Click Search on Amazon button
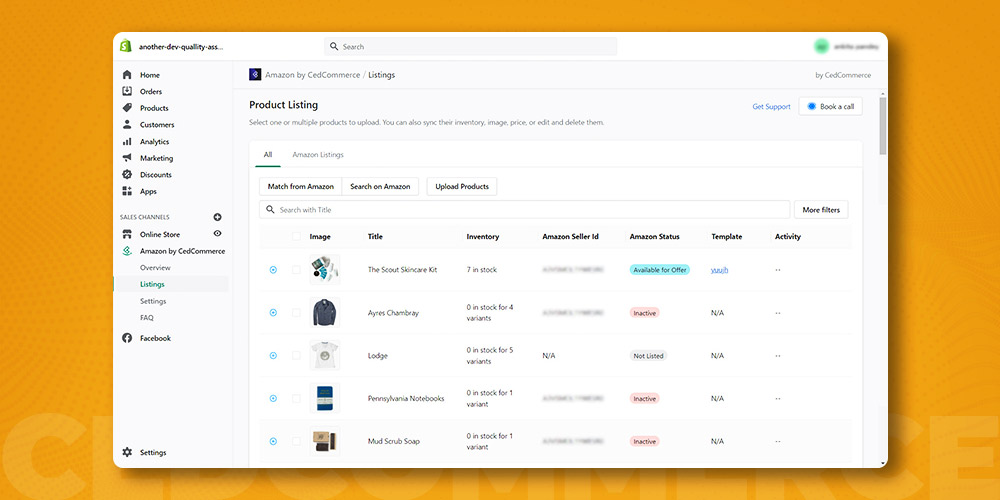The width and height of the screenshot is (1000, 500). (380, 186)
